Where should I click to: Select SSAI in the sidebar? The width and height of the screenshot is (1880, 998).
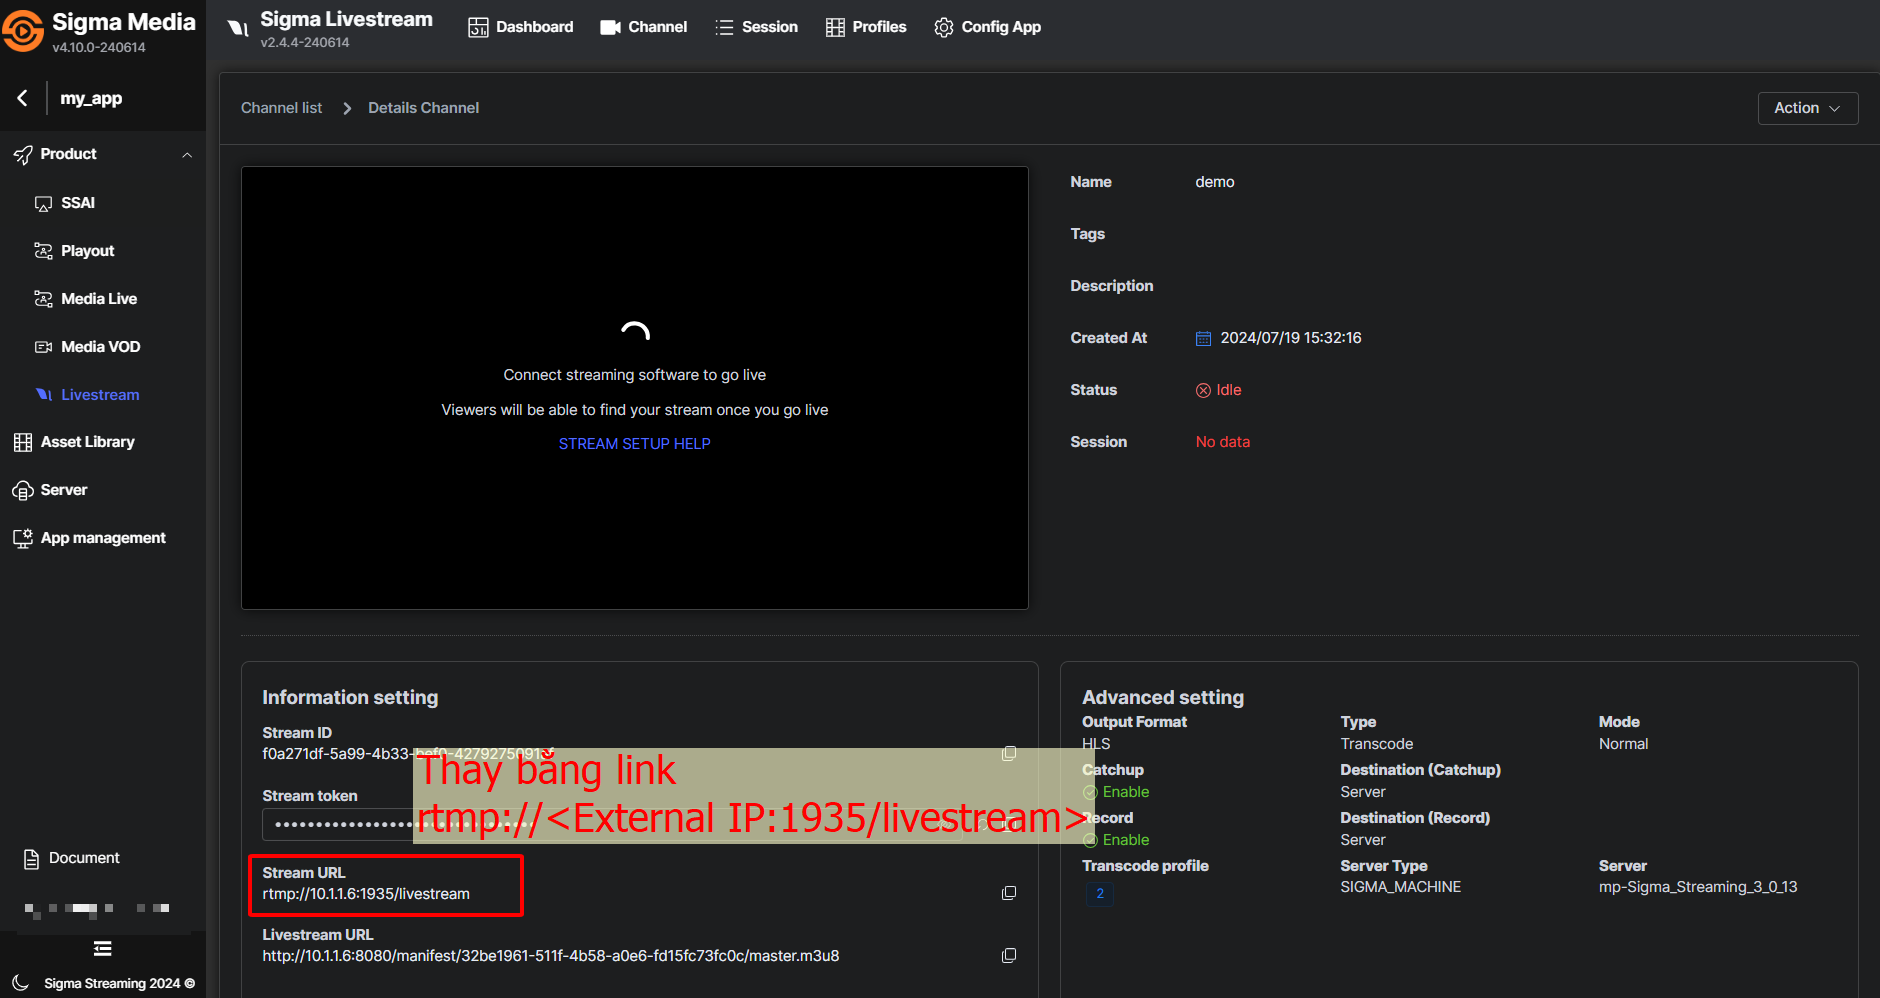[77, 203]
